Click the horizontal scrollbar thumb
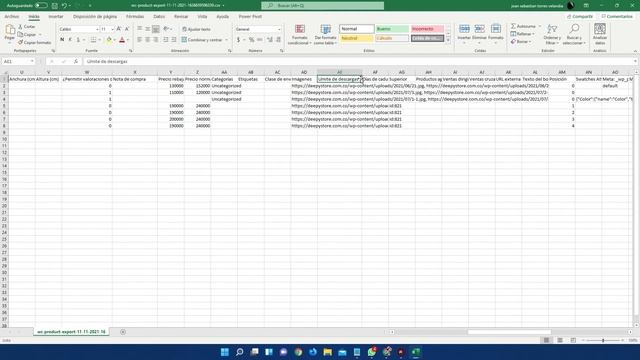 (x=509, y=332)
